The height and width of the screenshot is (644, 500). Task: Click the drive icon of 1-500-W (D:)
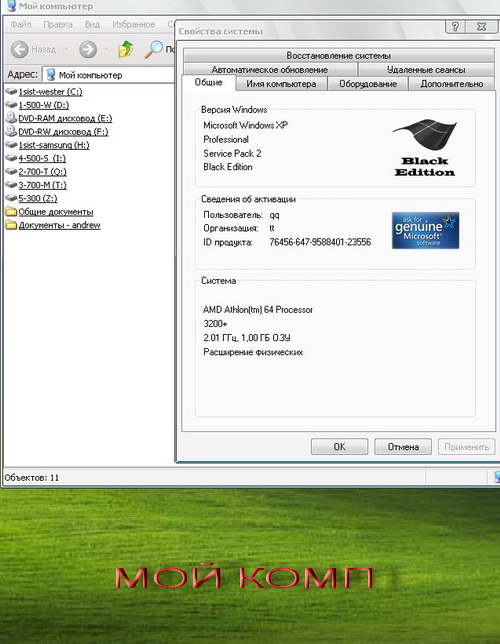click(12, 105)
